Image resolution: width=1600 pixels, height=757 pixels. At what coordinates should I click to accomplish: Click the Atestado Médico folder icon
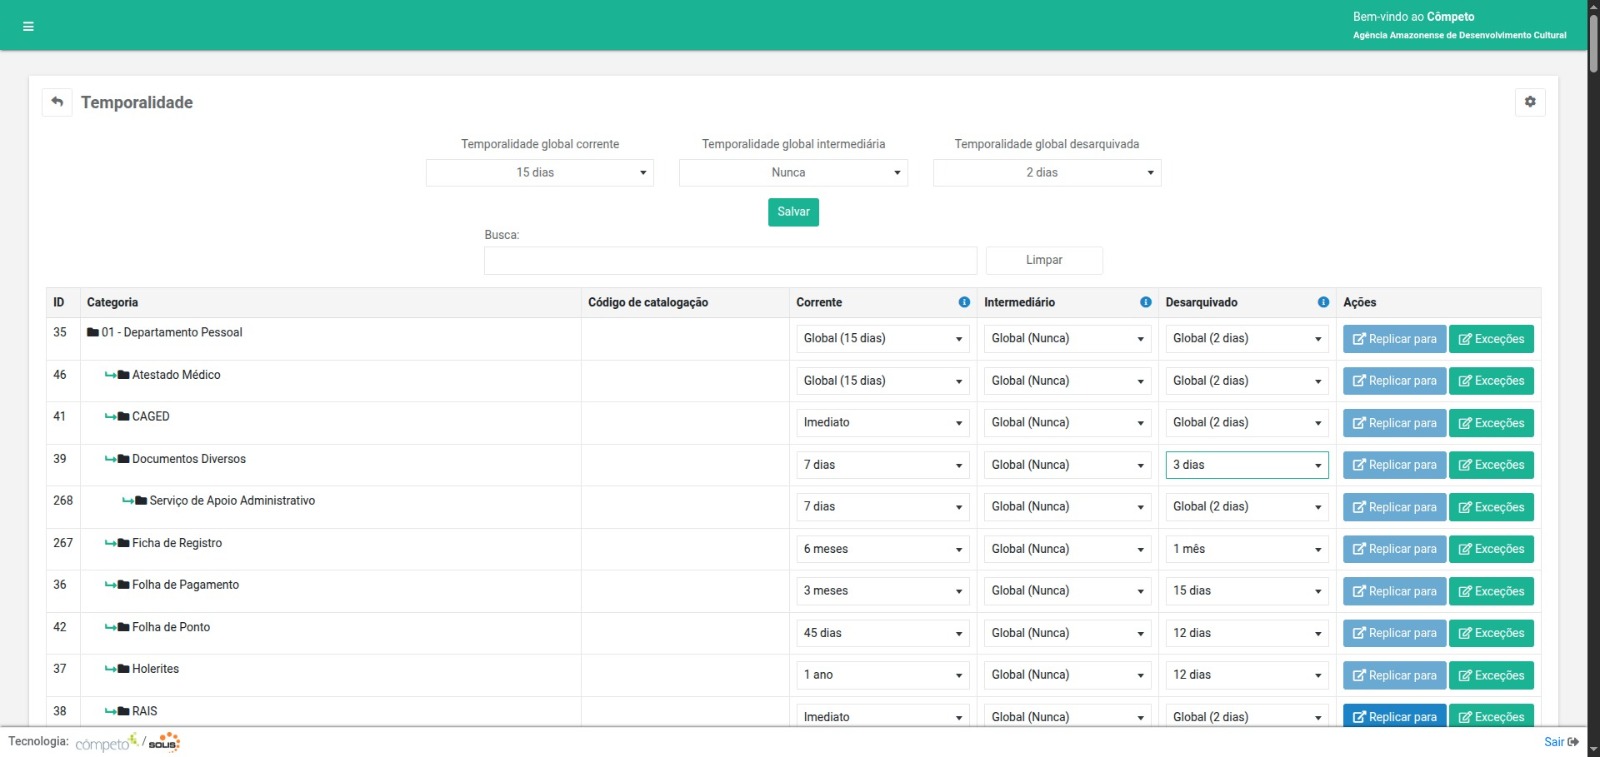123,375
